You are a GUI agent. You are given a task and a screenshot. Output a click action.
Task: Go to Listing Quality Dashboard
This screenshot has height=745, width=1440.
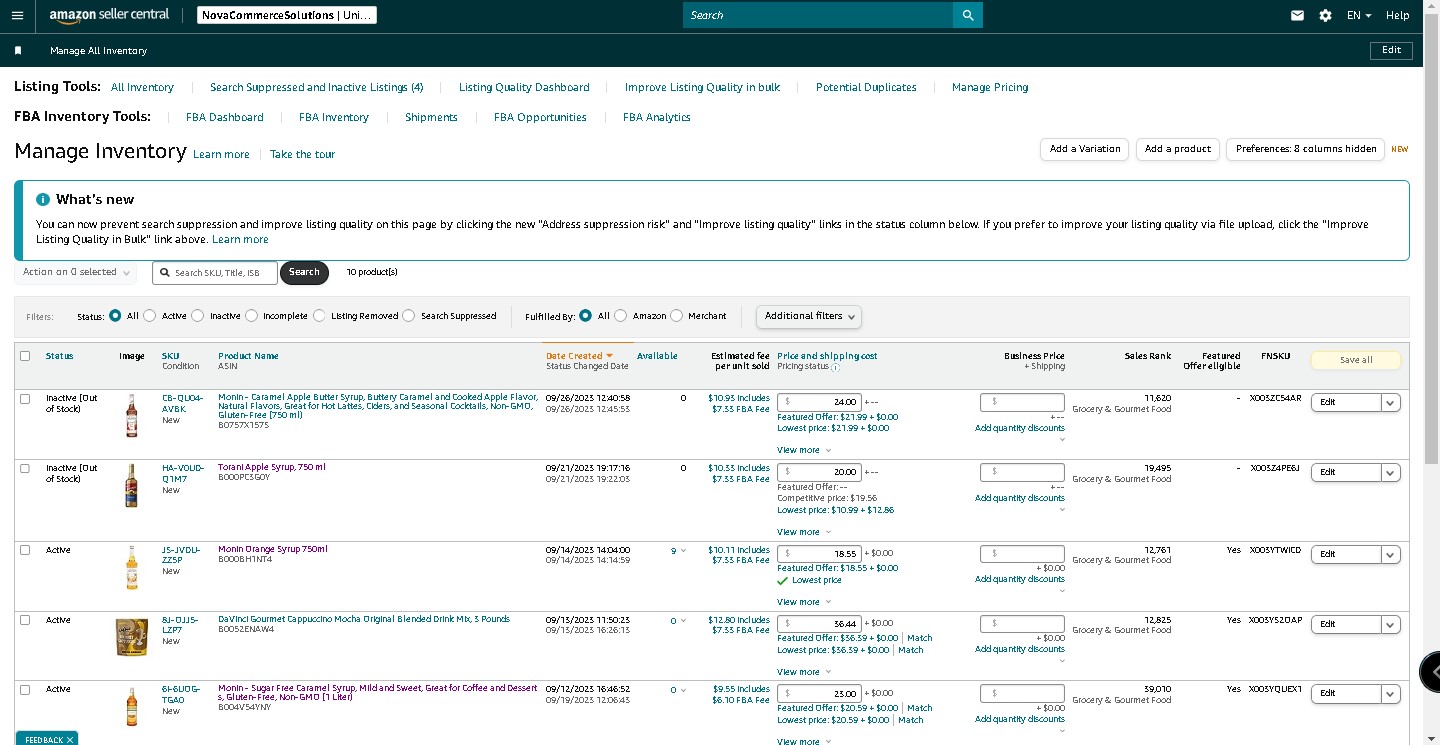coord(524,87)
